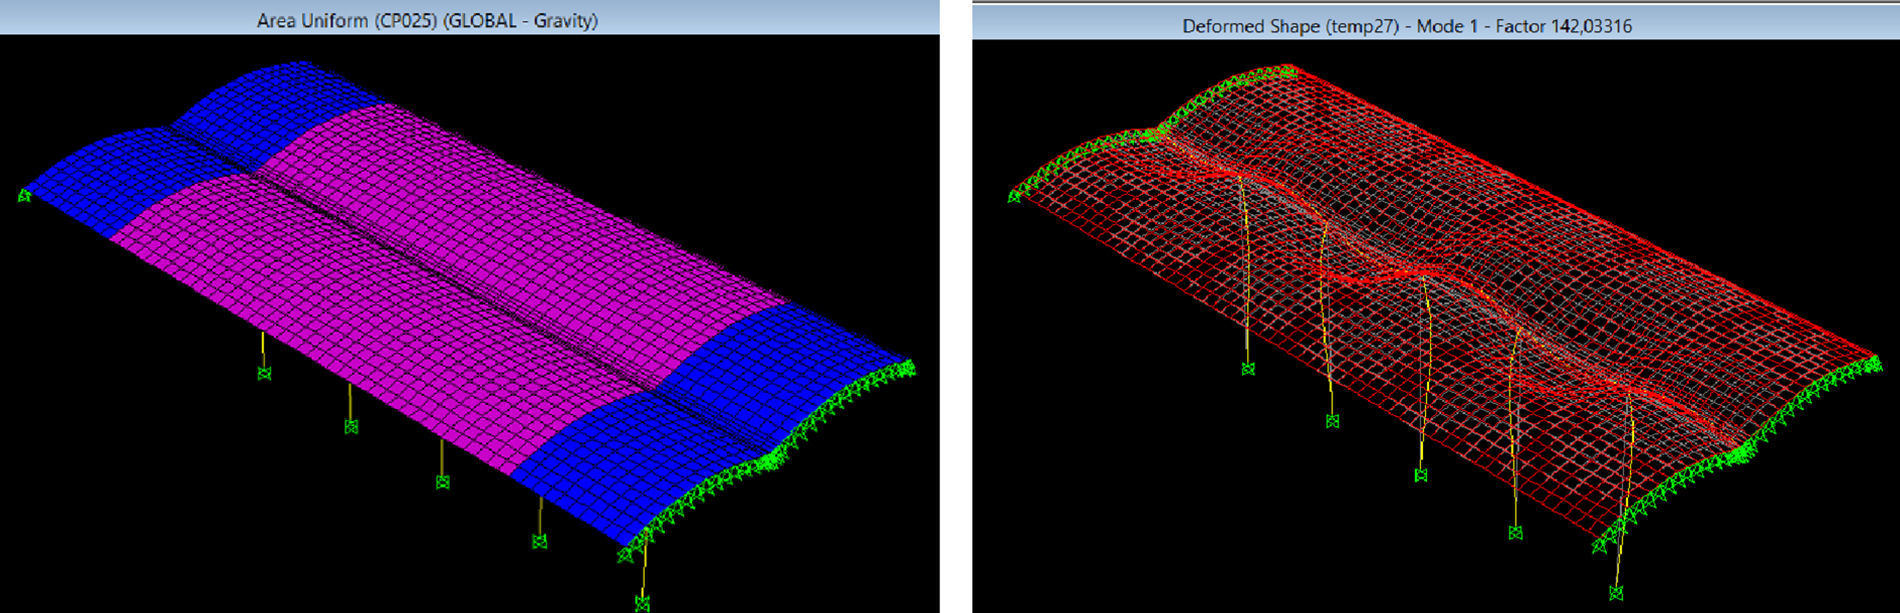Click far-left corner restraint in deformed view
Screen dimensions: 1900x613
(1015, 196)
